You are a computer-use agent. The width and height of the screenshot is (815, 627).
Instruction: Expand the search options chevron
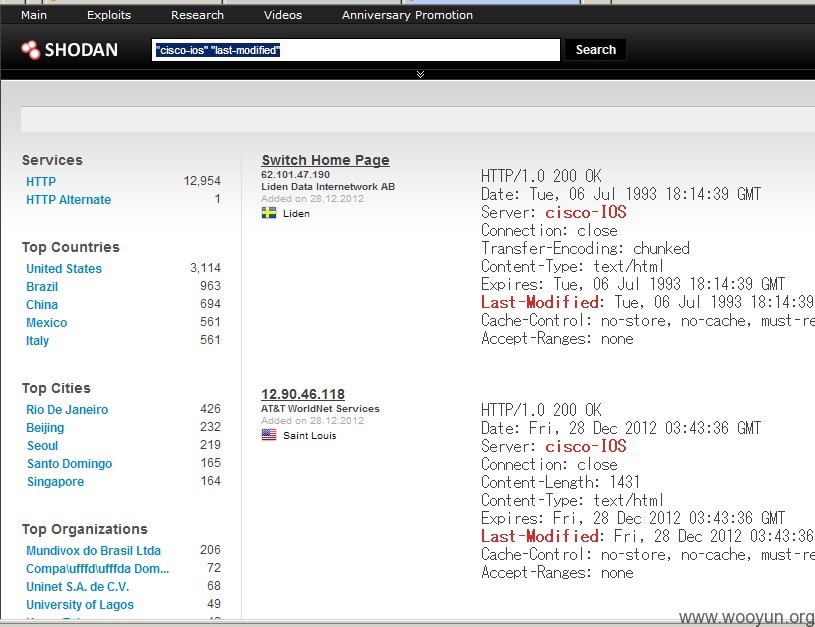420,74
